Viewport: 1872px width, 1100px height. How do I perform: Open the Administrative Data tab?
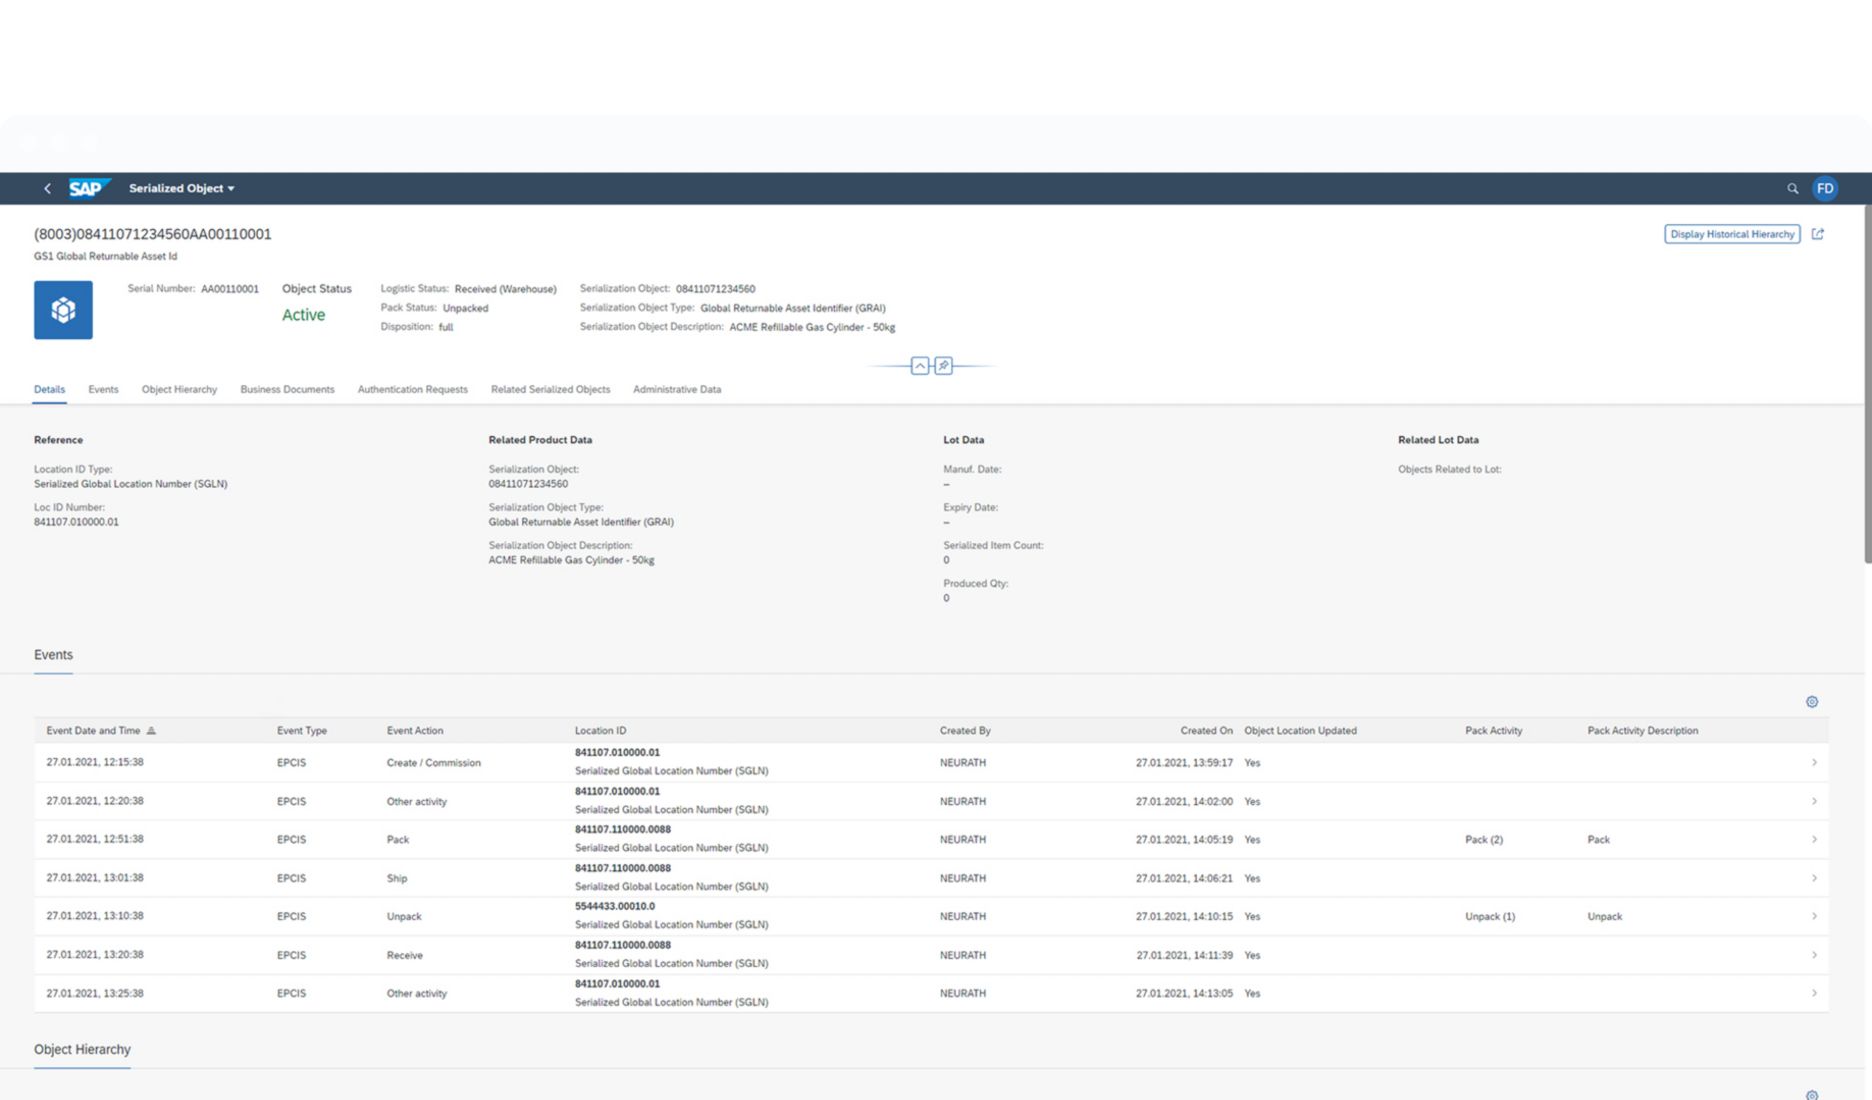click(x=676, y=390)
